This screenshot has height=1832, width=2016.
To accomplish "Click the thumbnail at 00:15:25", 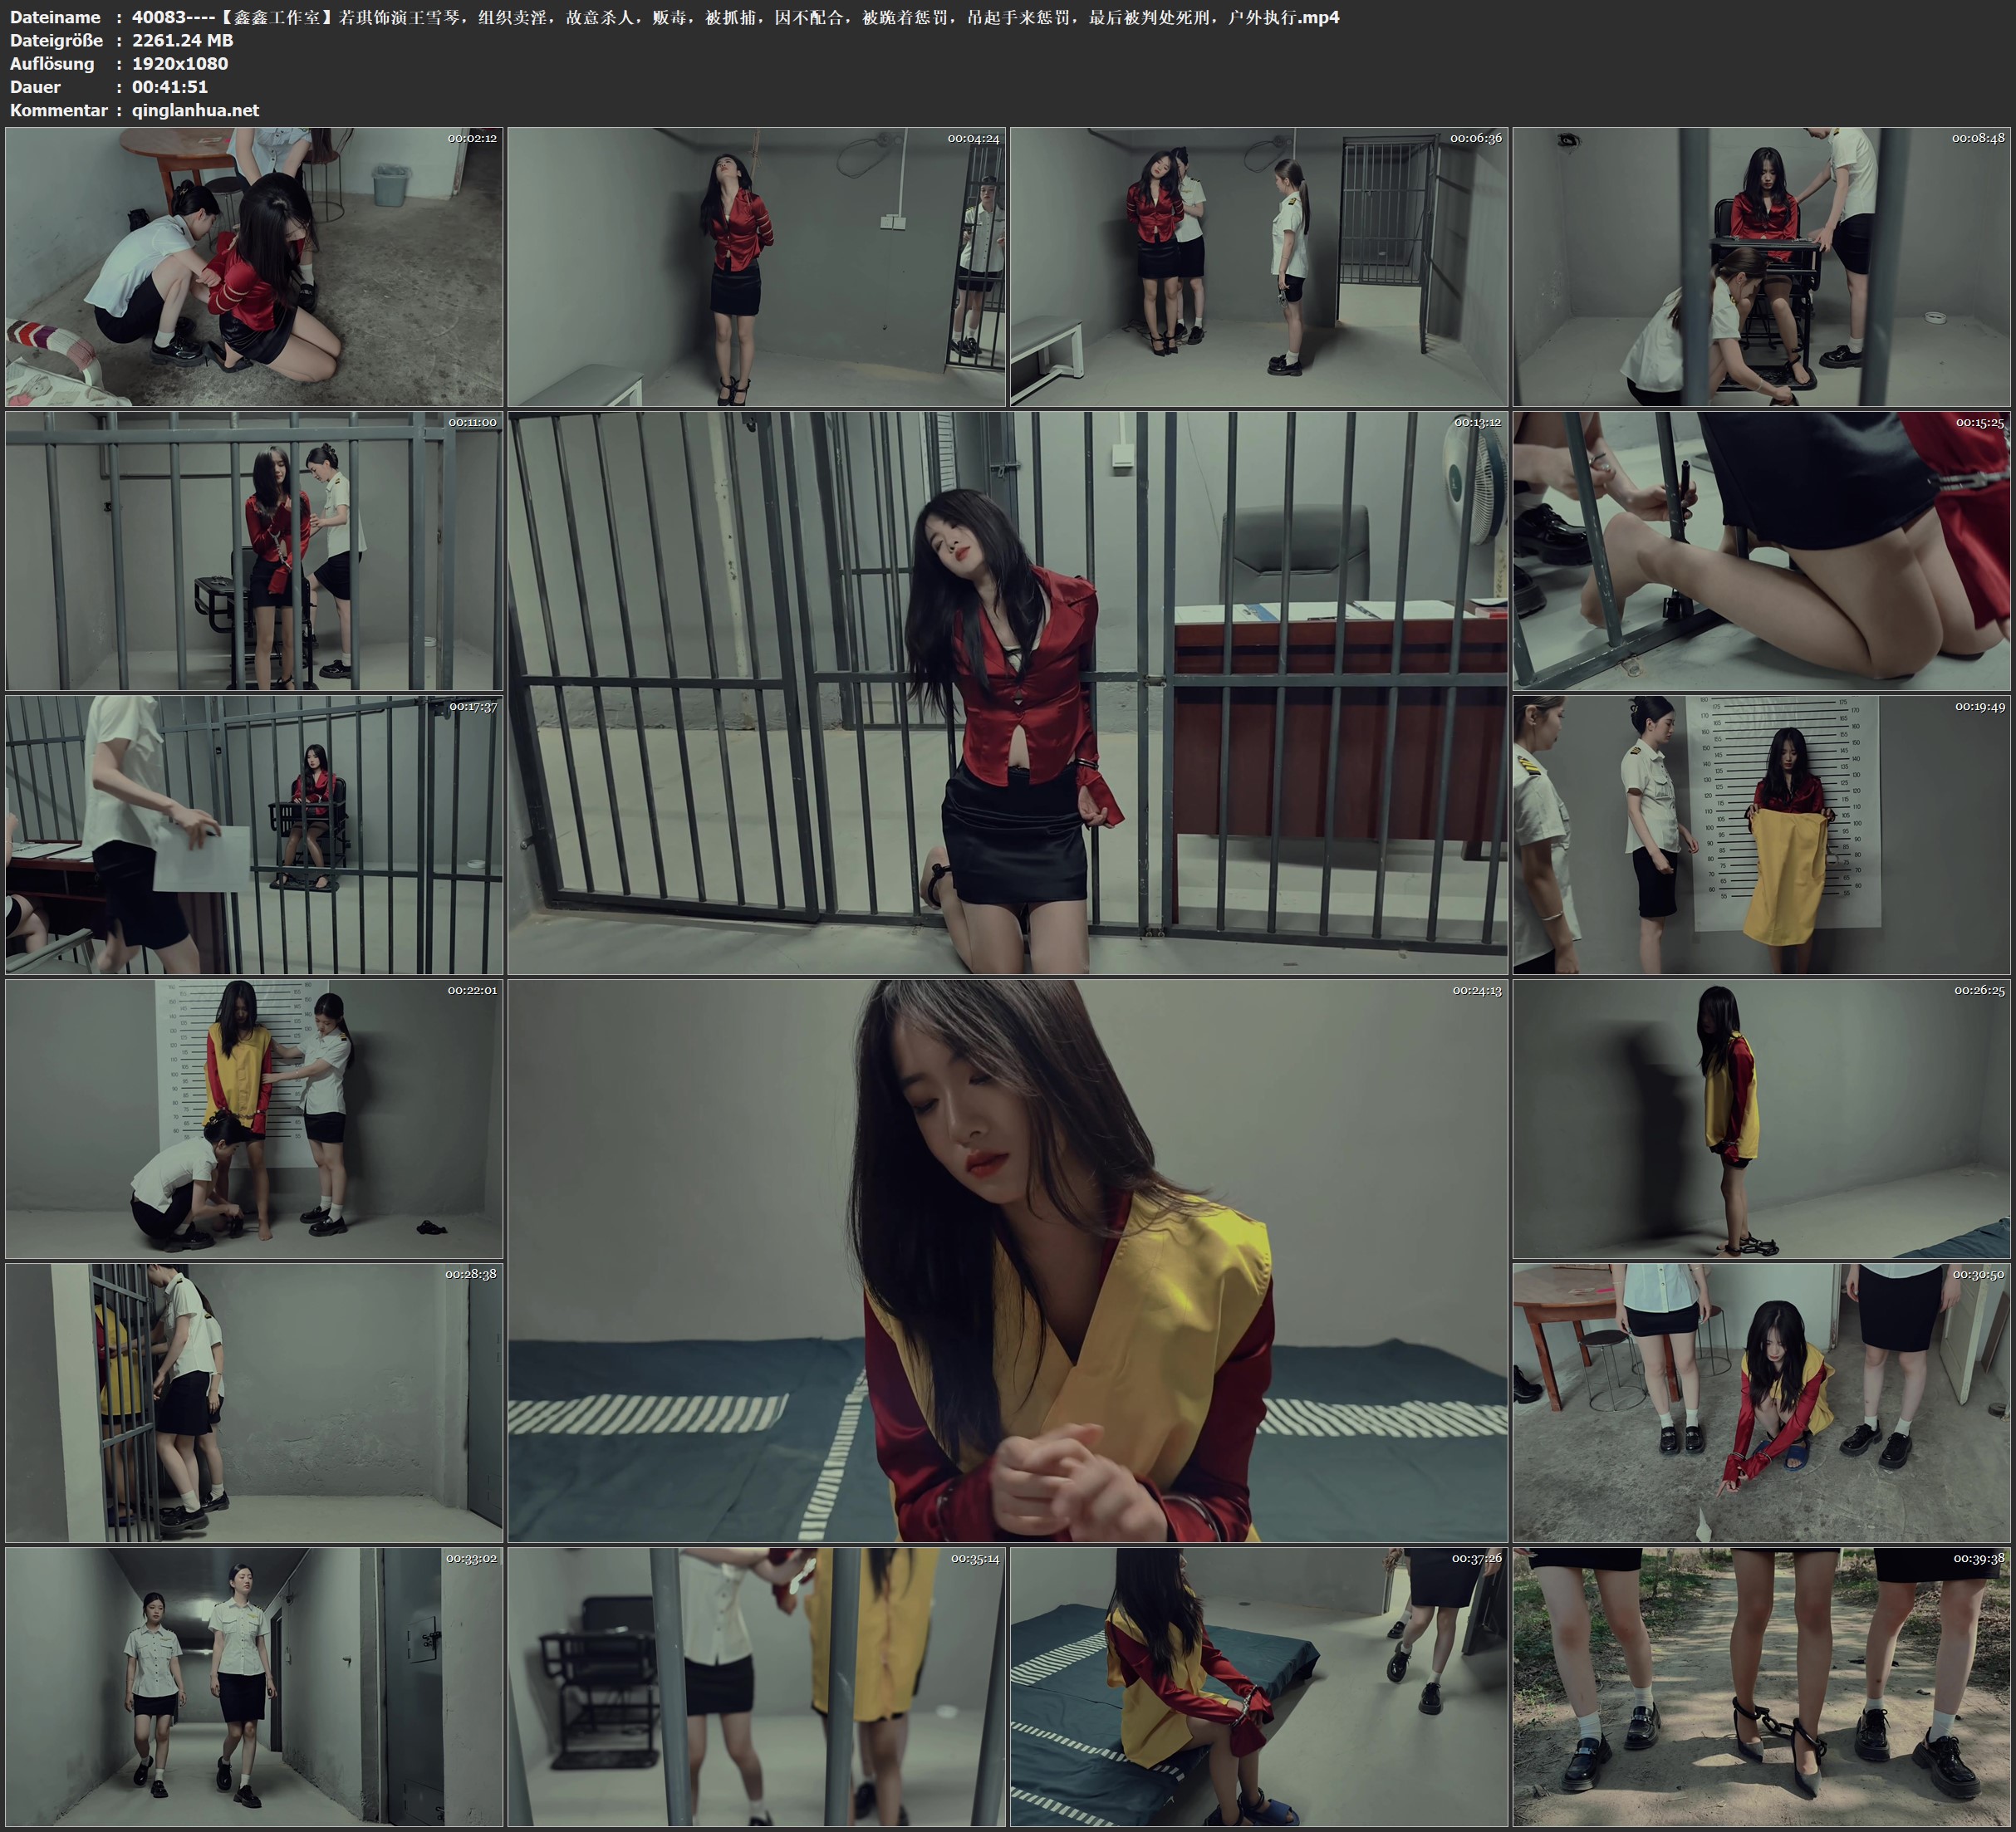I will 1762,550.
